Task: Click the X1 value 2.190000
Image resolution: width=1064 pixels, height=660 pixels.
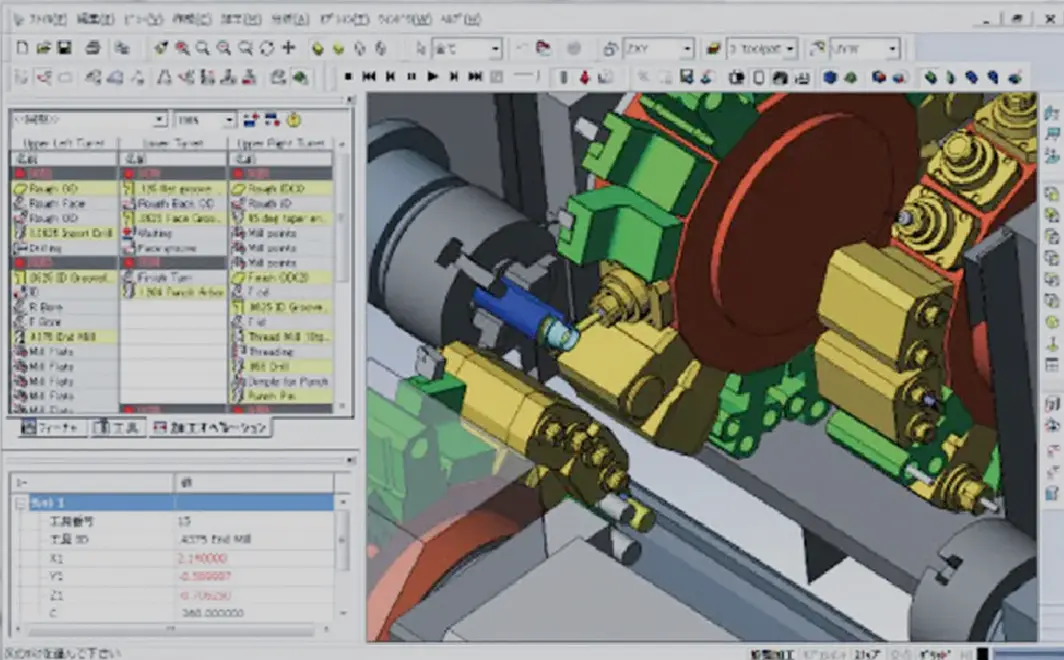Action: click(x=202, y=558)
